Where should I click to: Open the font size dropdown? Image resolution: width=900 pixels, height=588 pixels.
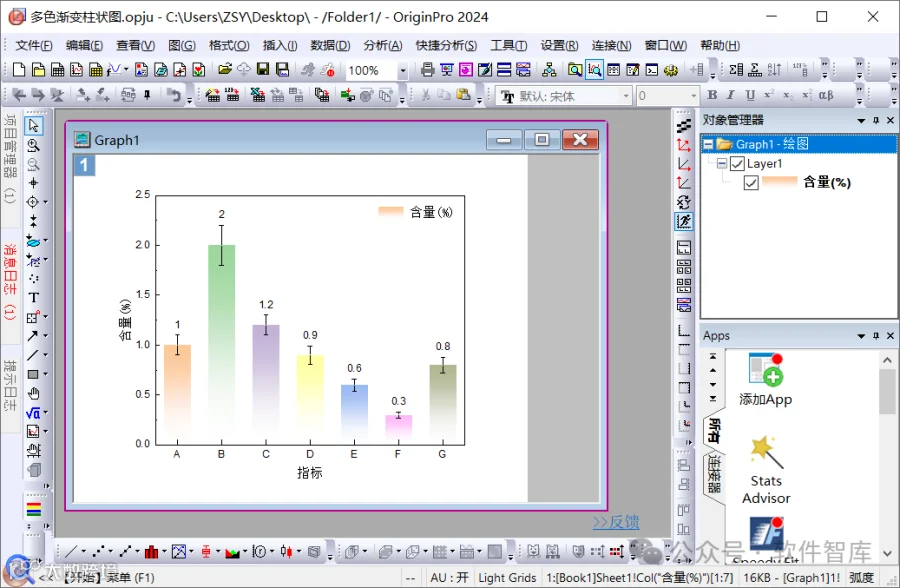tap(694, 96)
